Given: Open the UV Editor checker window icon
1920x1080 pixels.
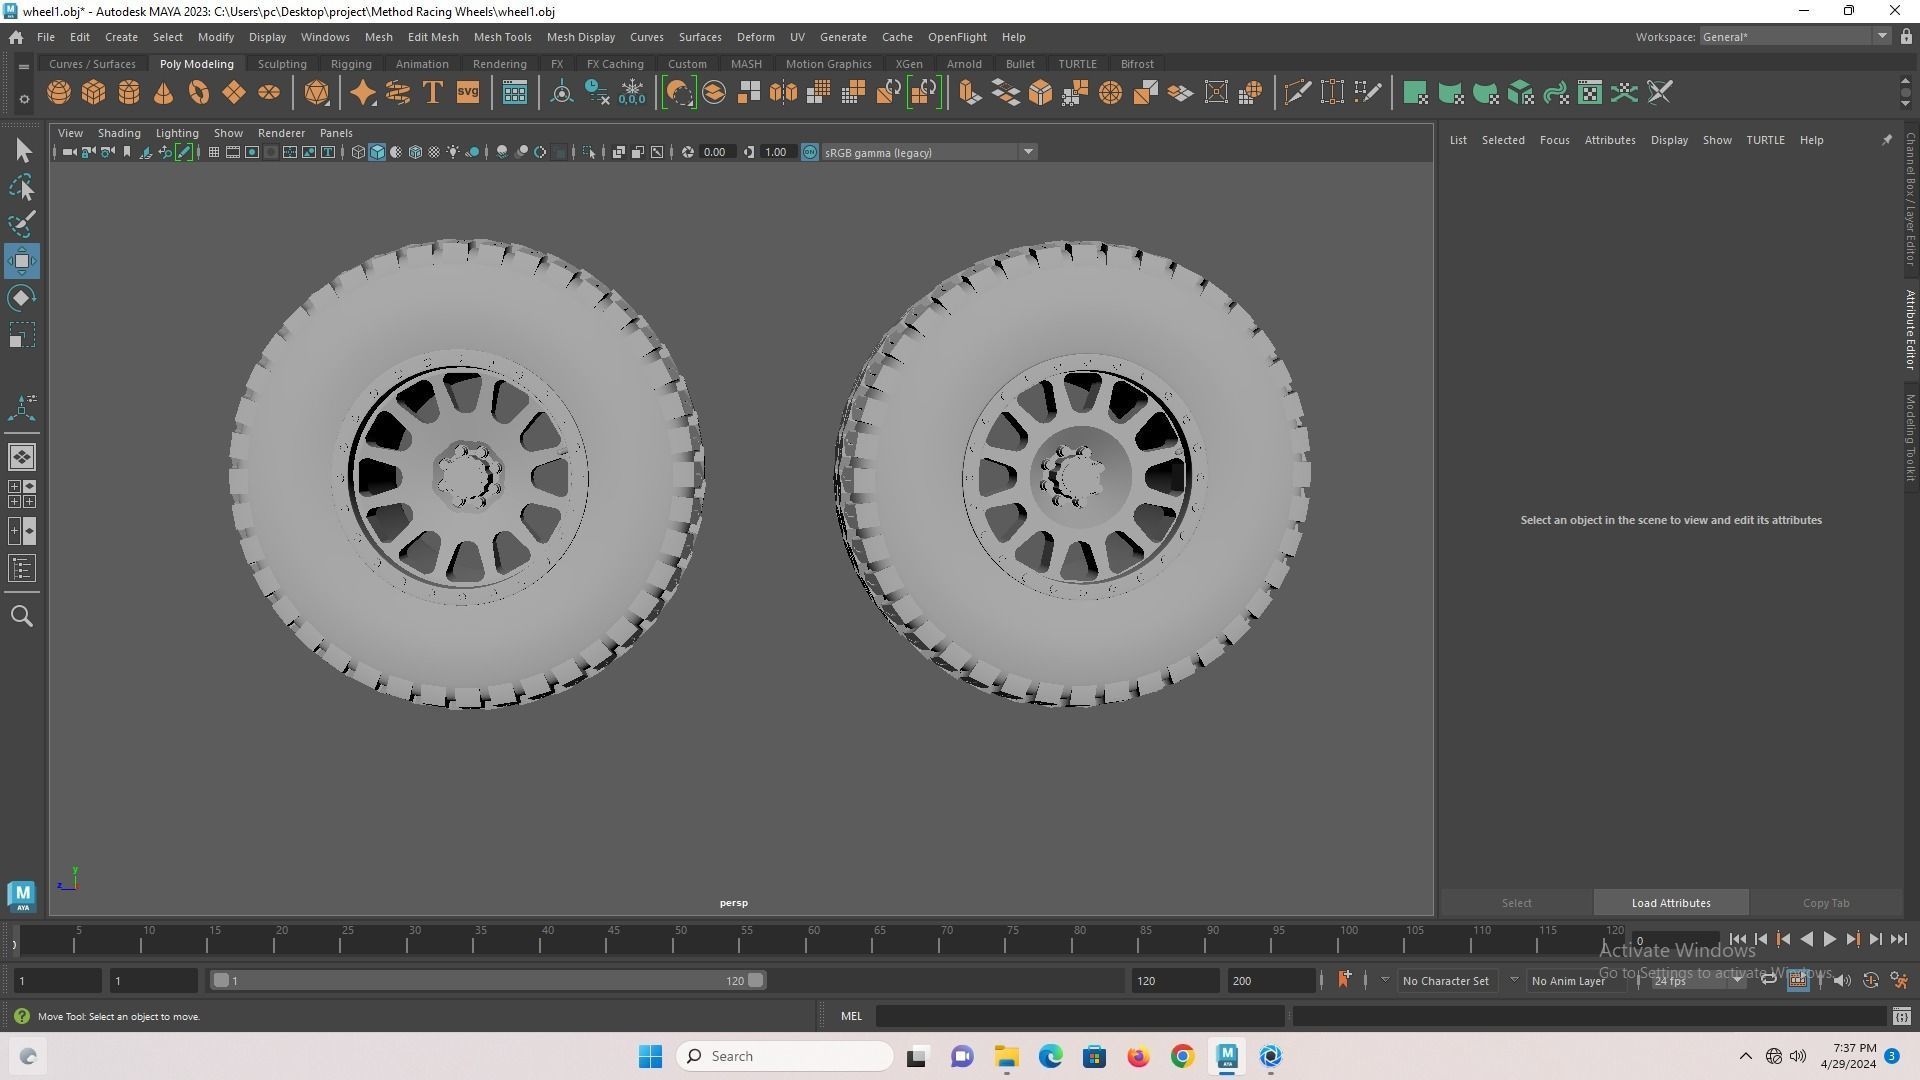Looking at the screenshot, I should pyautogui.click(x=1590, y=93).
